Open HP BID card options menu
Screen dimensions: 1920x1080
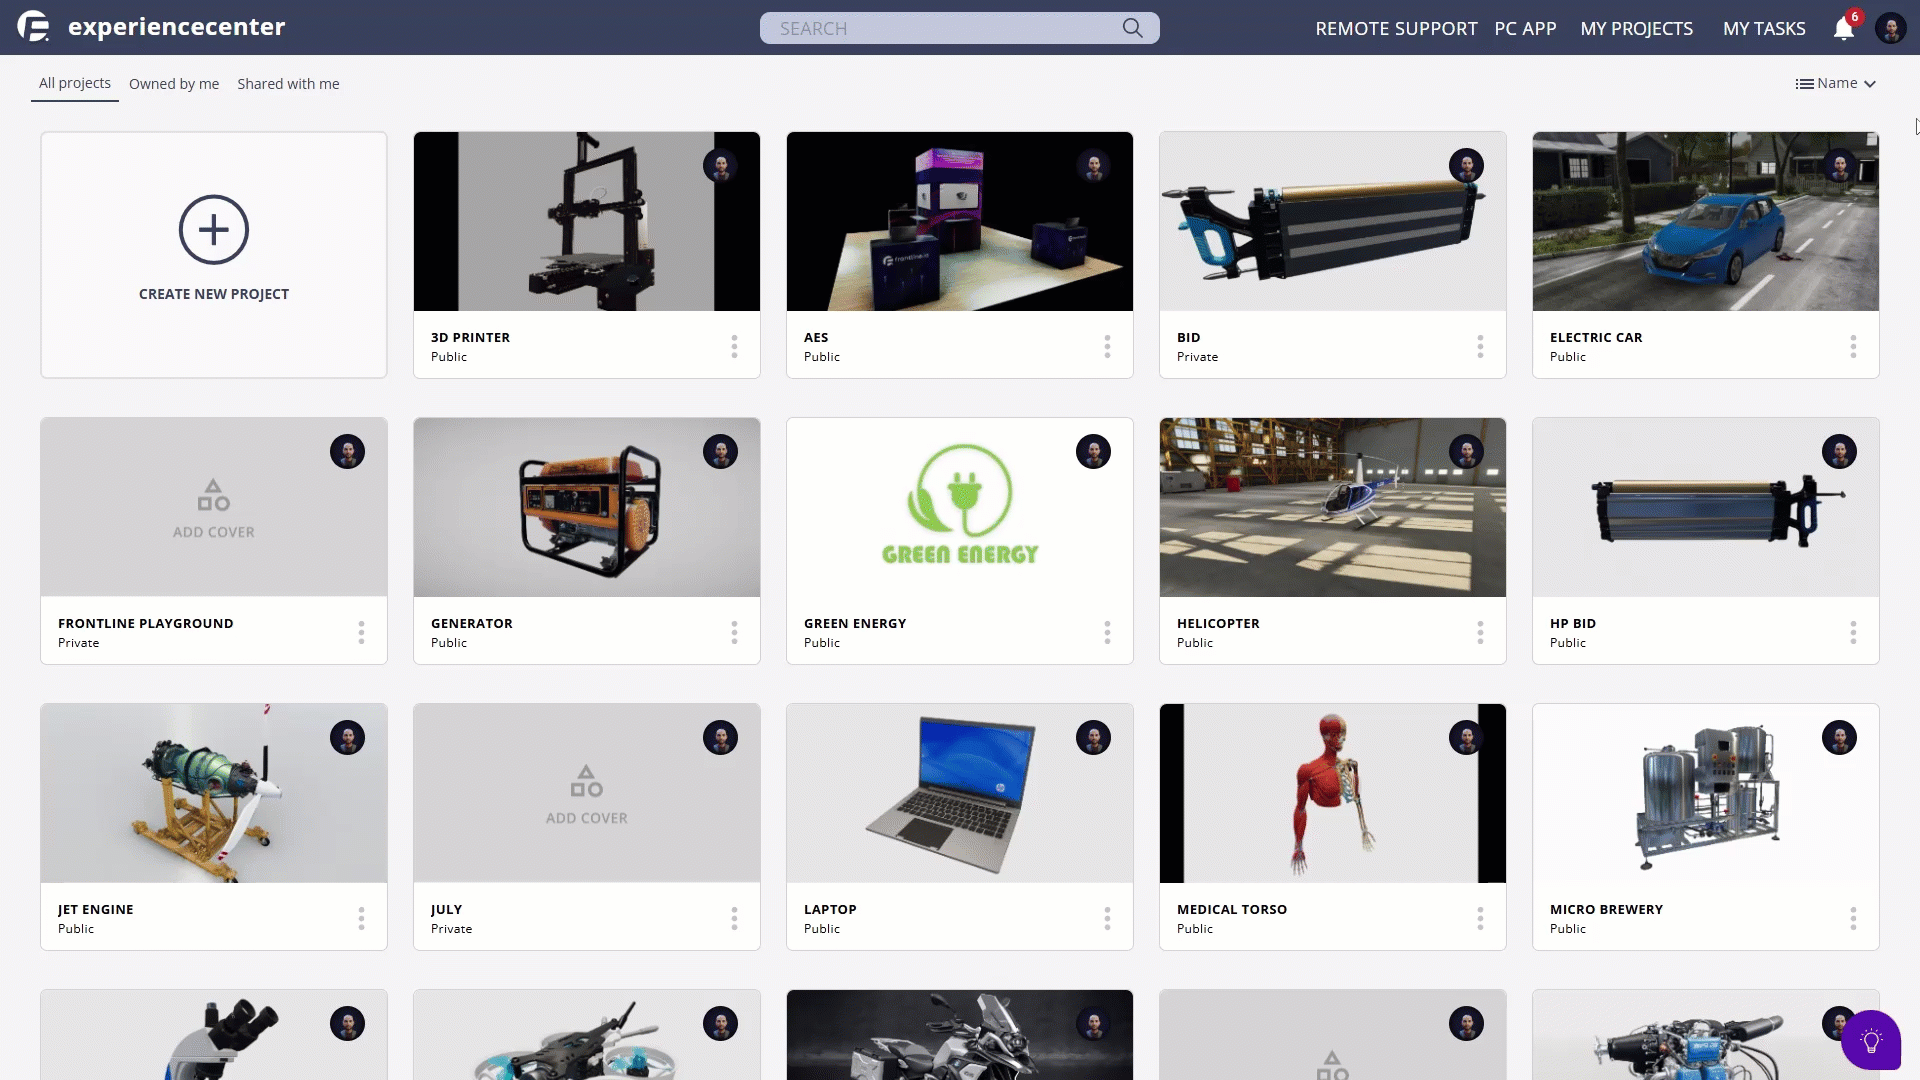[x=1853, y=632]
